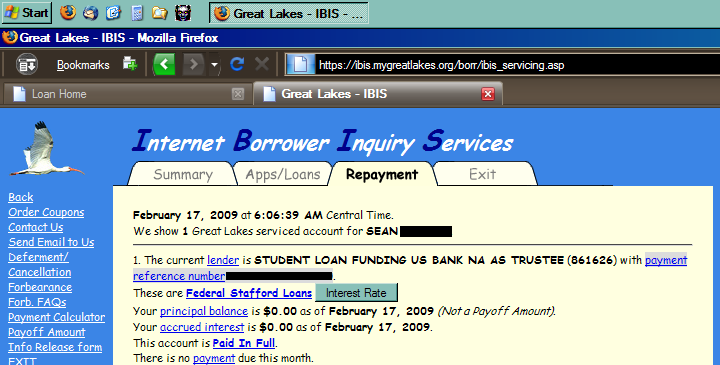Screen dimensions: 720x365
Task: Click the payment link in the last line
Action: (214, 358)
